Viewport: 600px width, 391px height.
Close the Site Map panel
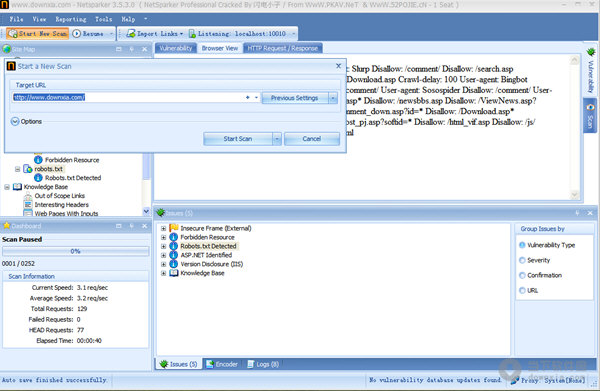[145, 49]
